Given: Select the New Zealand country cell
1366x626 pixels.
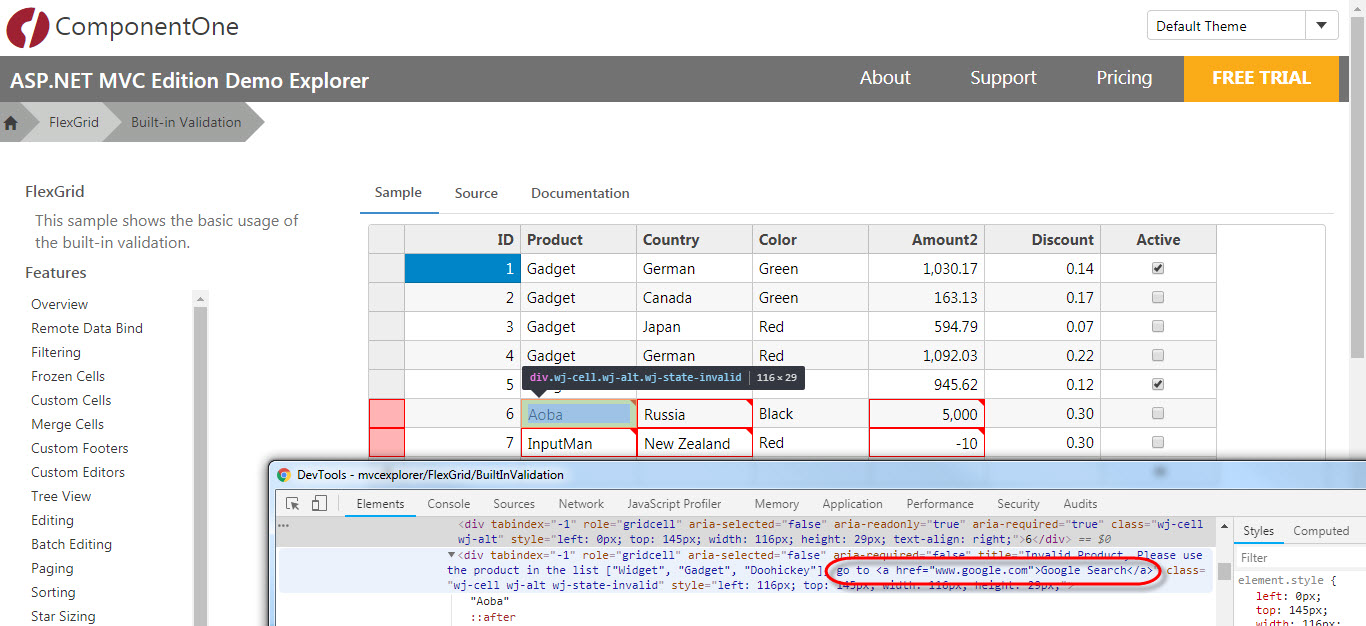Looking at the screenshot, I should [x=694, y=443].
